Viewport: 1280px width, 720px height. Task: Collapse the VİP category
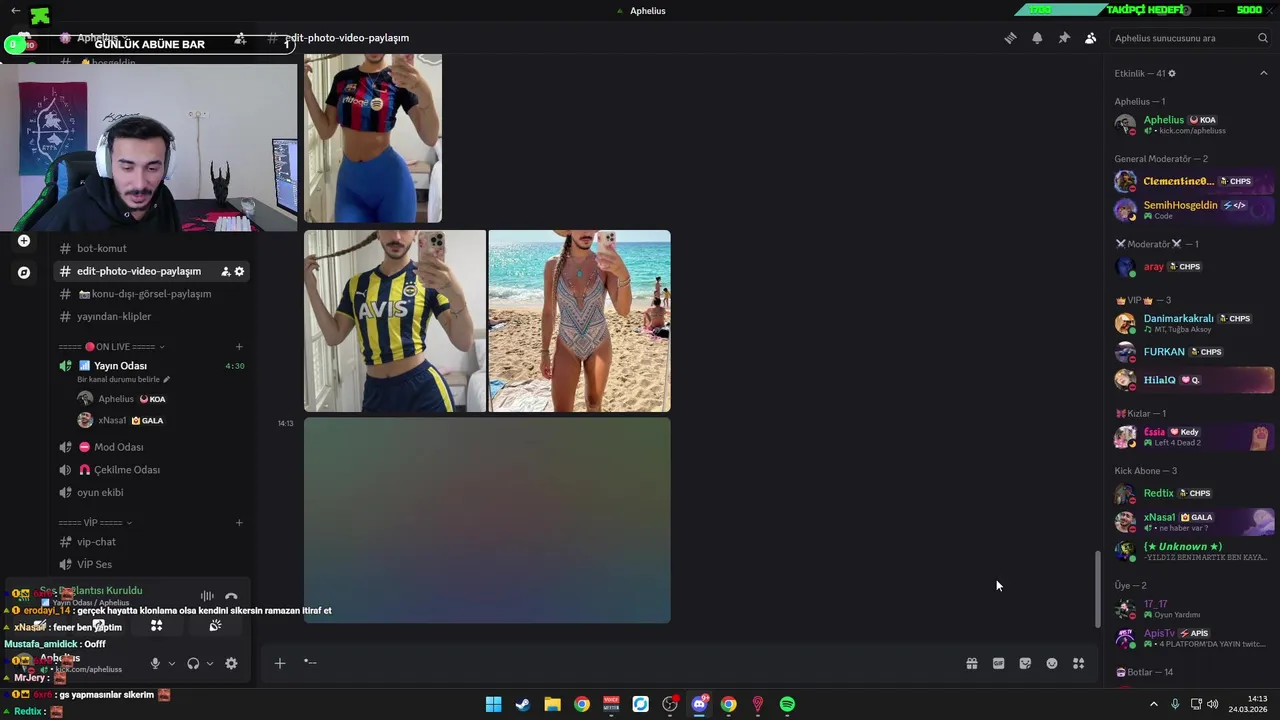click(95, 522)
